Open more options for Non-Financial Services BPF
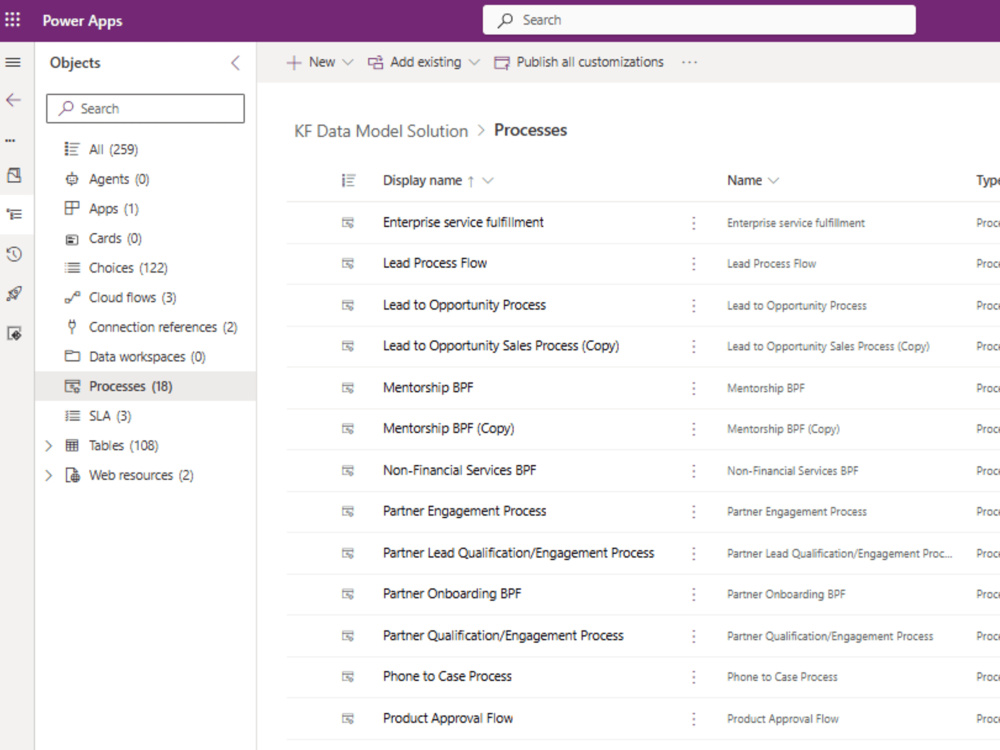 [694, 471]
